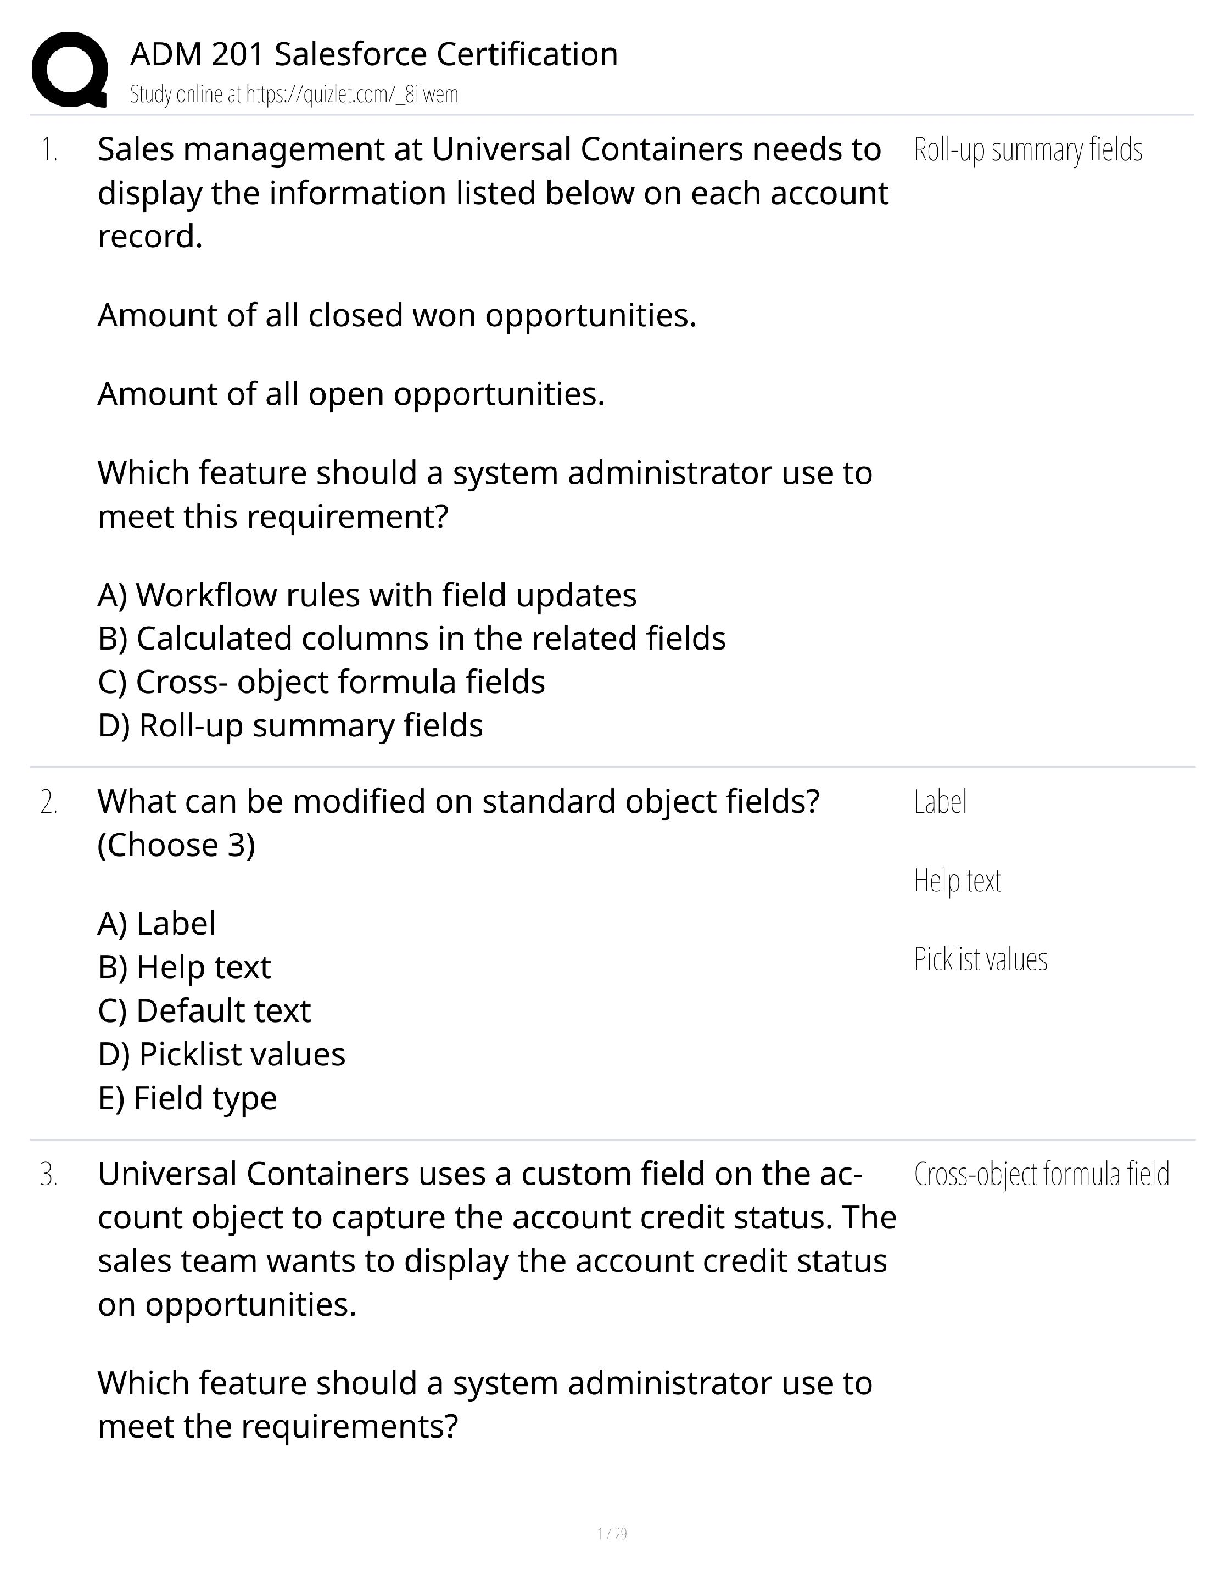
Task: Click the question number 3 marker
Action: point(49,1174)
